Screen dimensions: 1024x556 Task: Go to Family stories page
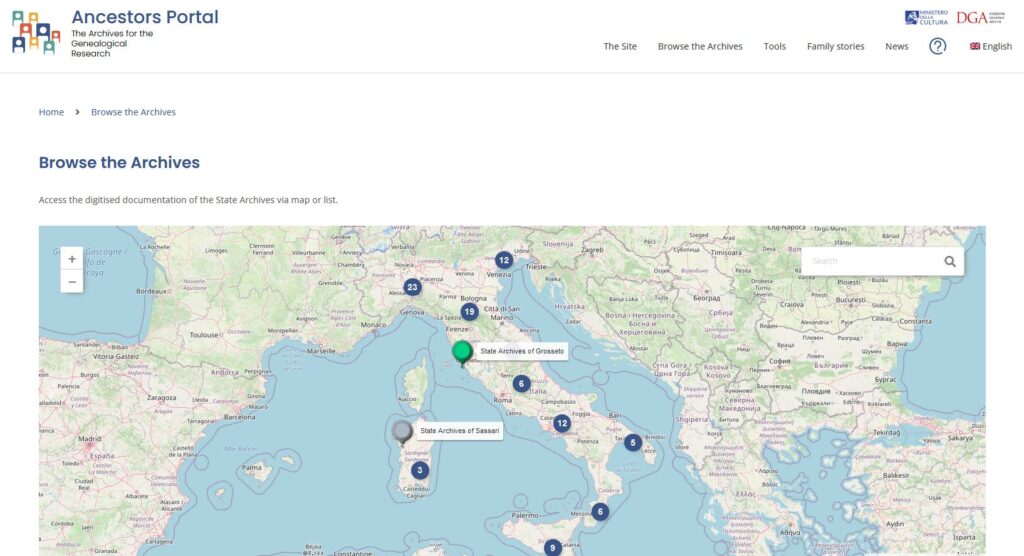pyautogui.click(x=835, y=47)
